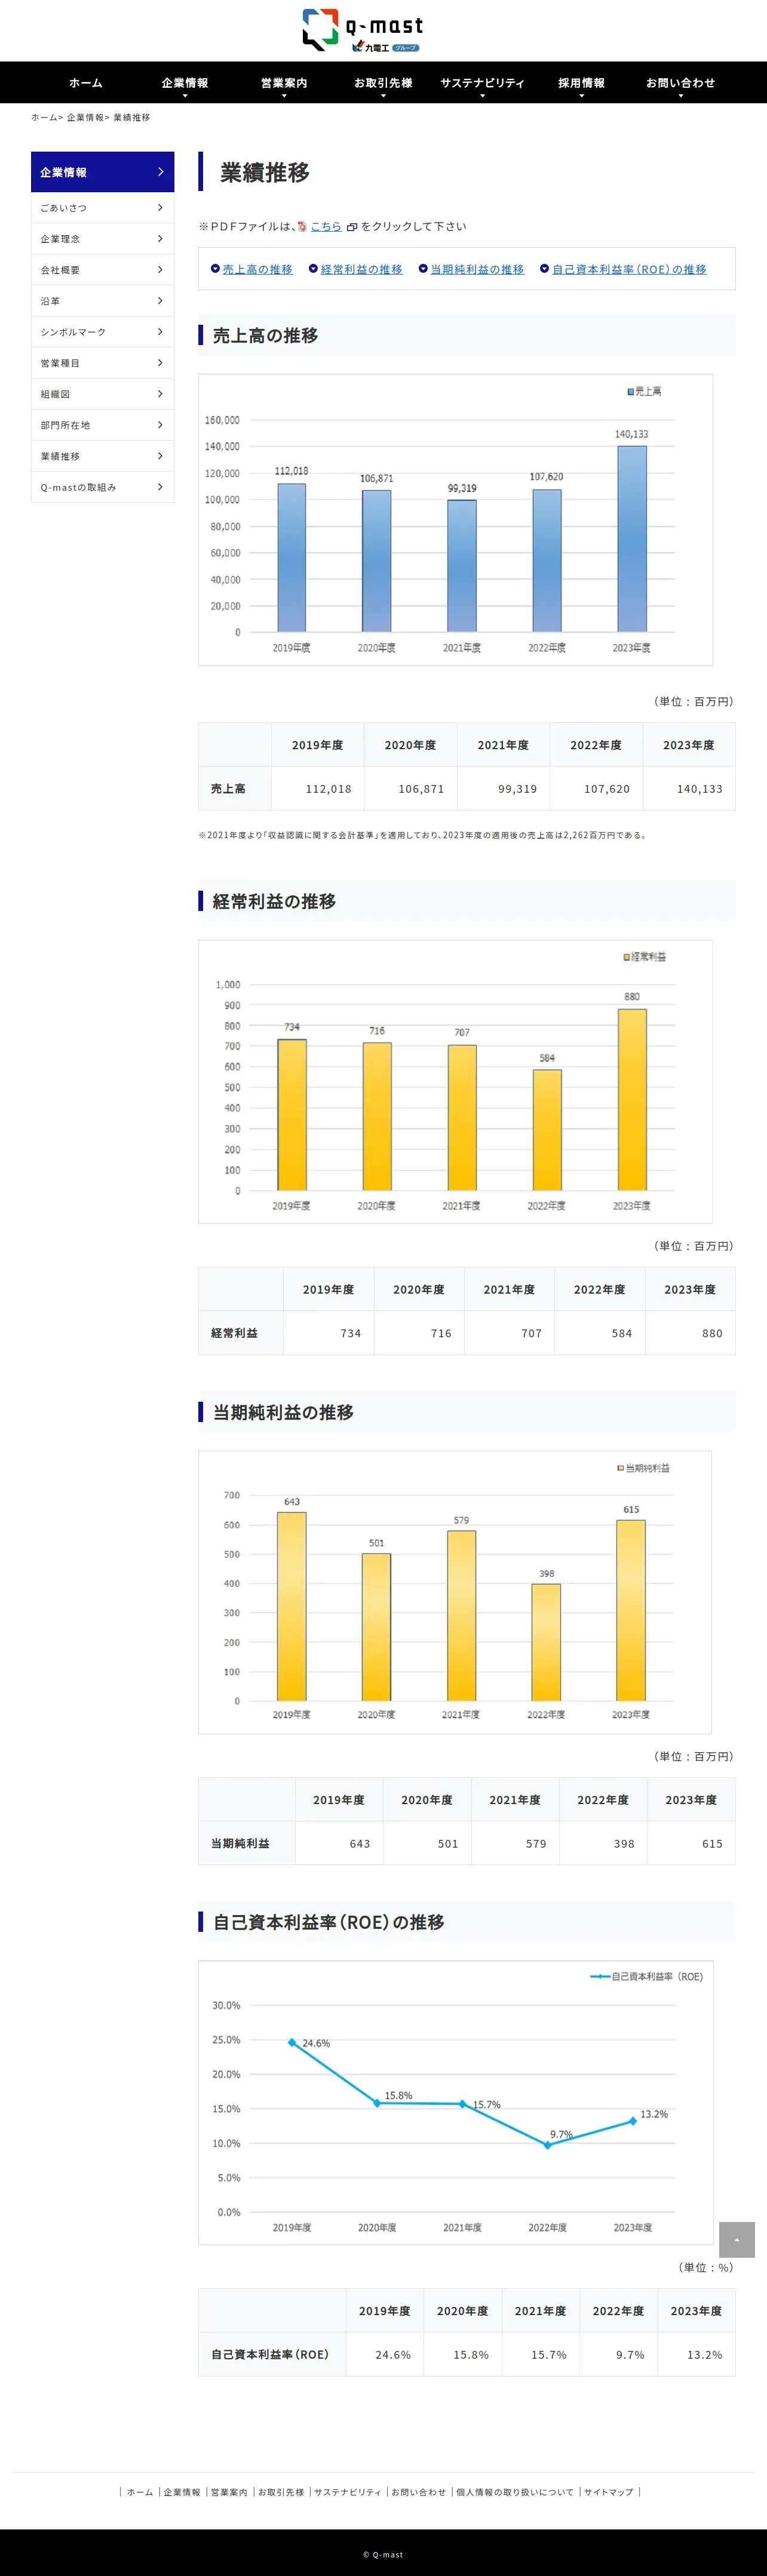The image size is (767, 2576).
Task: Open the お問い合わせ navigation menu
Action: (x=680, y=83)
